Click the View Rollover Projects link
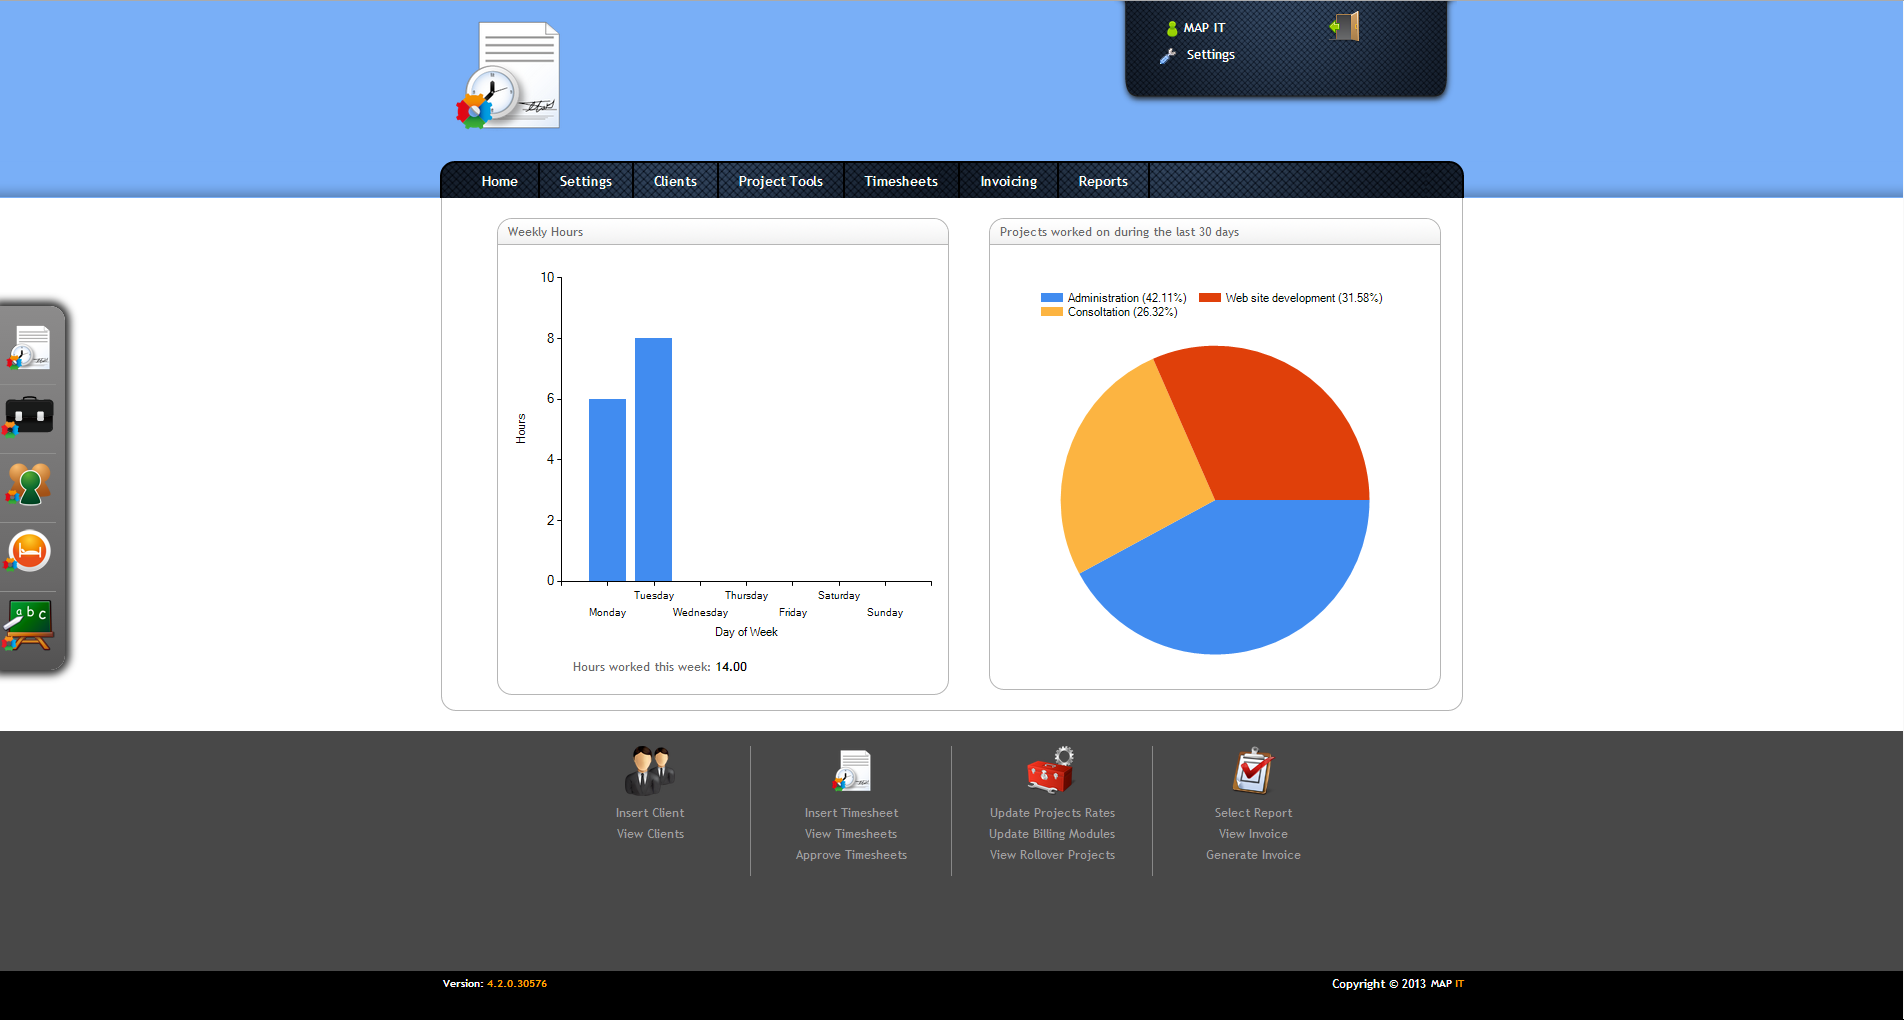Image resolution: width=1904 pixels, height=1020 pixels. click(1052, 855)
